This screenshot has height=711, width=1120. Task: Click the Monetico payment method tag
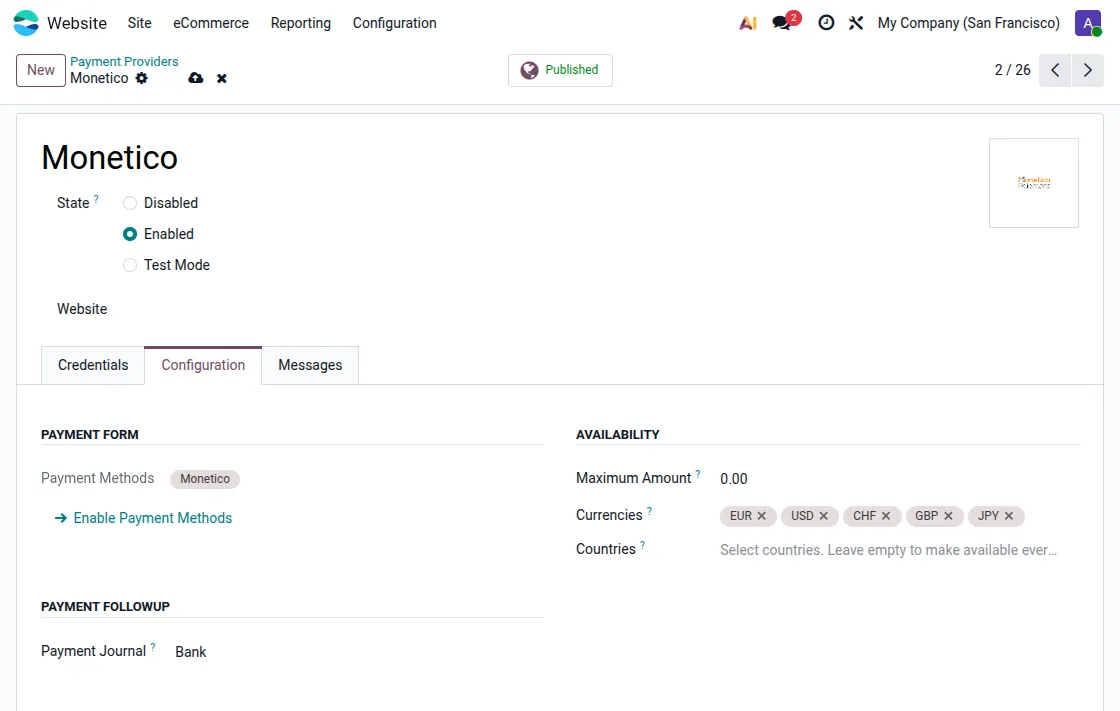205,479
